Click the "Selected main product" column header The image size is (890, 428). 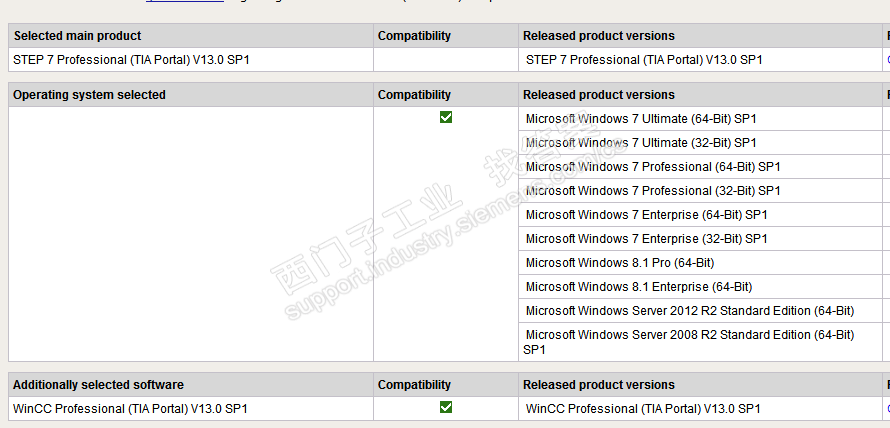77,36
